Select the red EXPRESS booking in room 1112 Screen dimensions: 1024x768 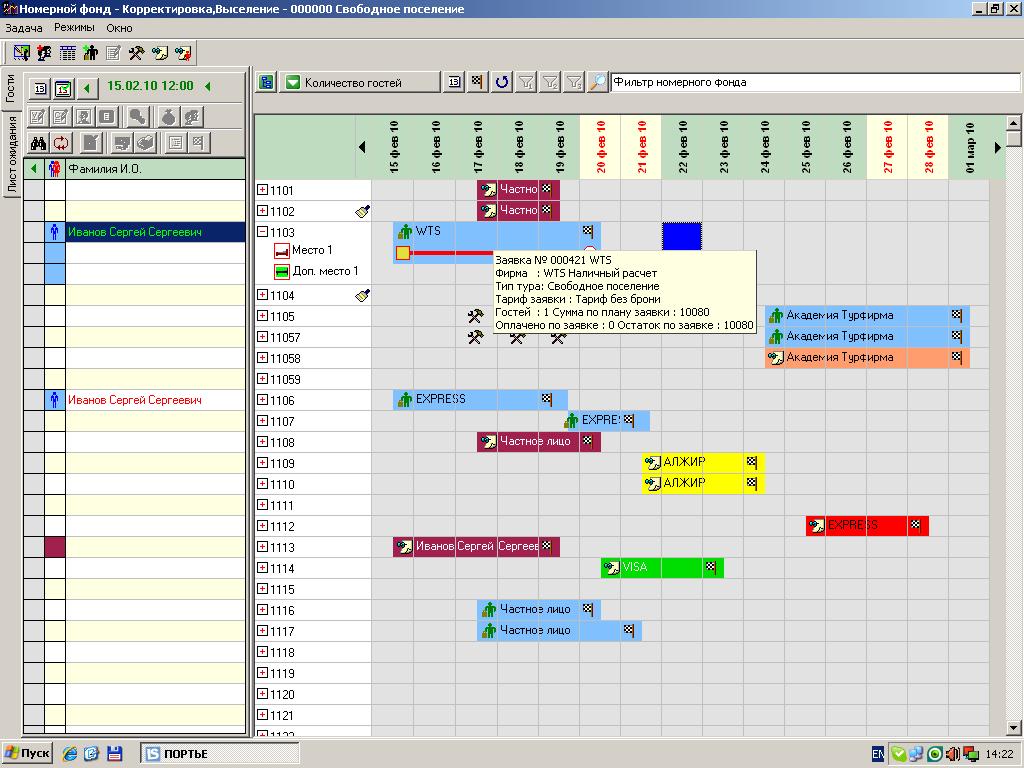click(867, 526)
